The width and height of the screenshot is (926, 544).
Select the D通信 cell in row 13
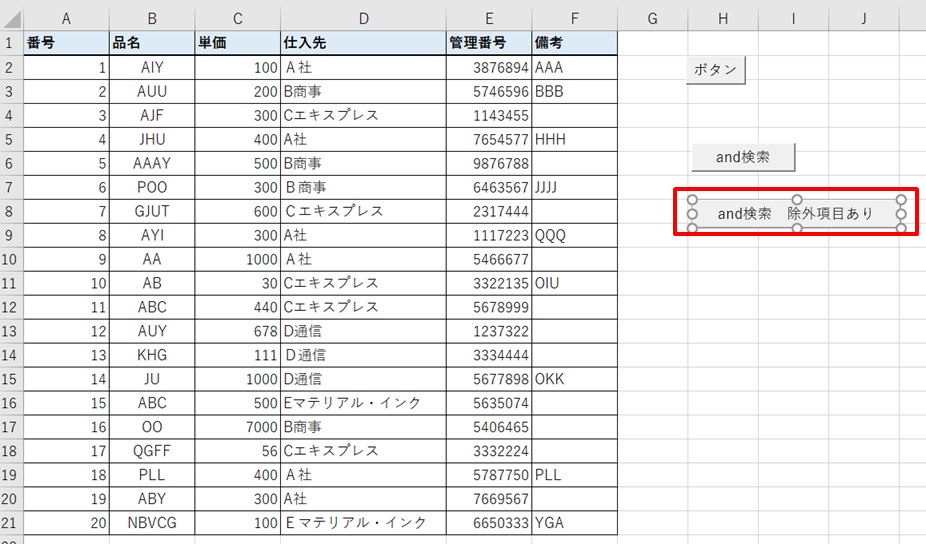click(x=363, y=331)
